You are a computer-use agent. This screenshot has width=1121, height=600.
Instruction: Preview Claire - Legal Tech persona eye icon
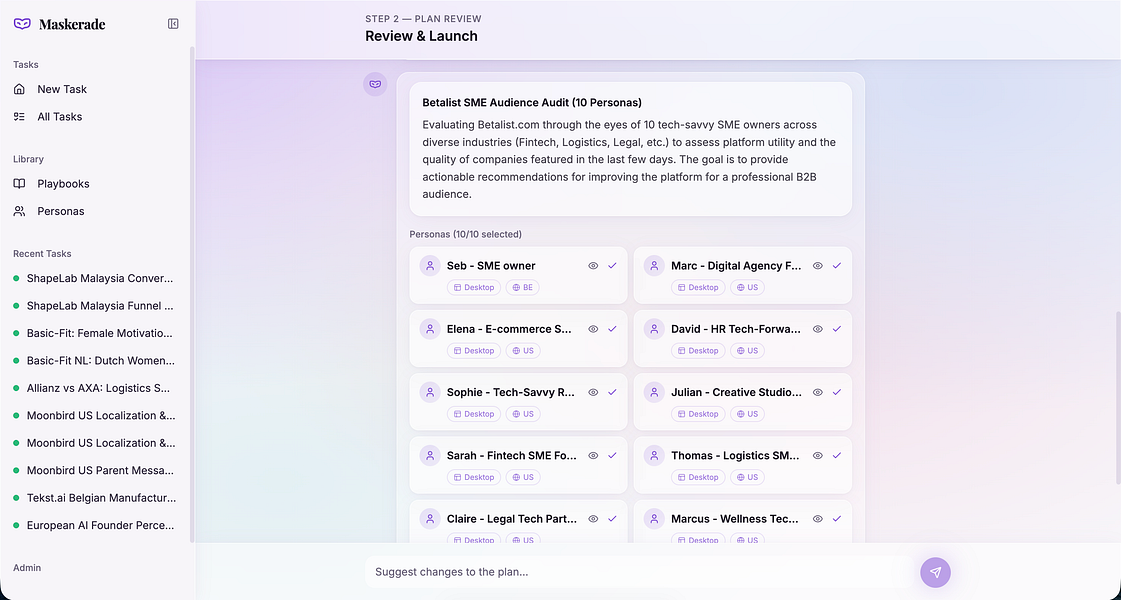[593, 518]
